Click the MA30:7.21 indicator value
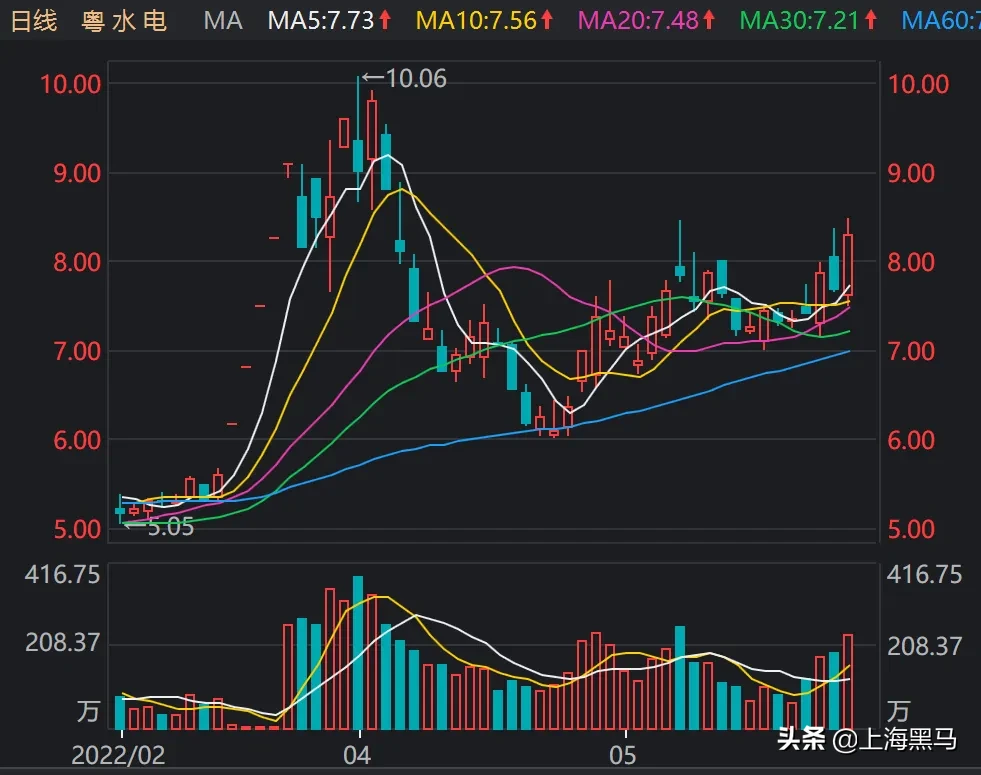 [x=799, y=21]
